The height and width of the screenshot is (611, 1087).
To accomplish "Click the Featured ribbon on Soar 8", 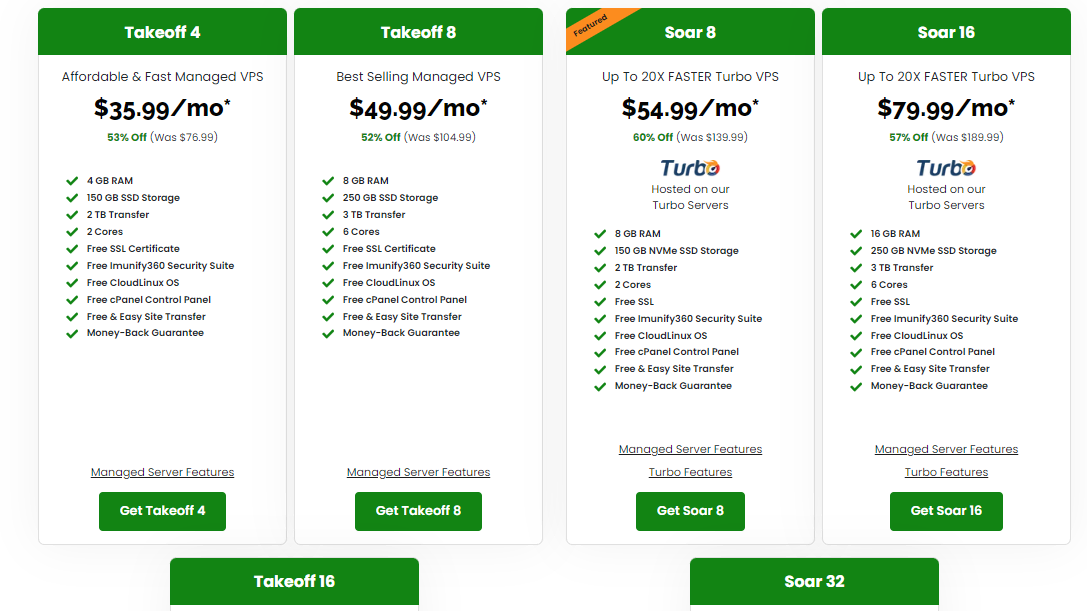I will (589, 26).
